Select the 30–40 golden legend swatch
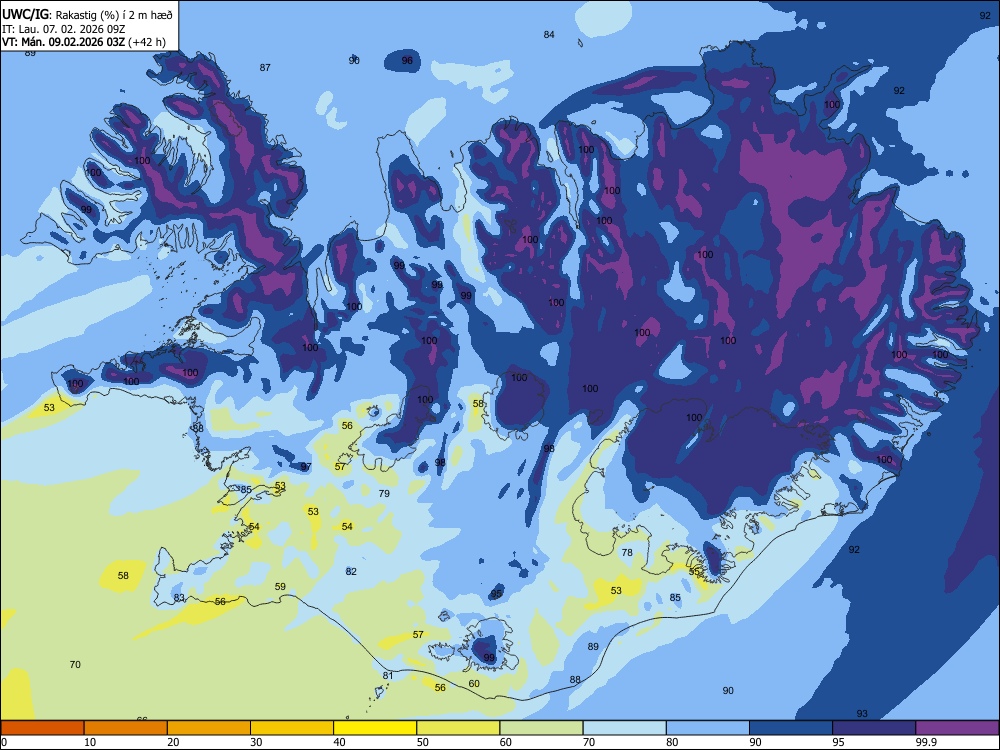 292,728
